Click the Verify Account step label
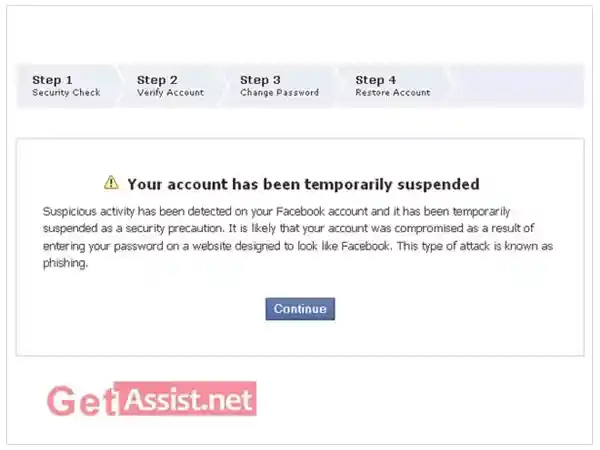Image resolution: width=600 pixels, height=450 pixels. point(171,92)
